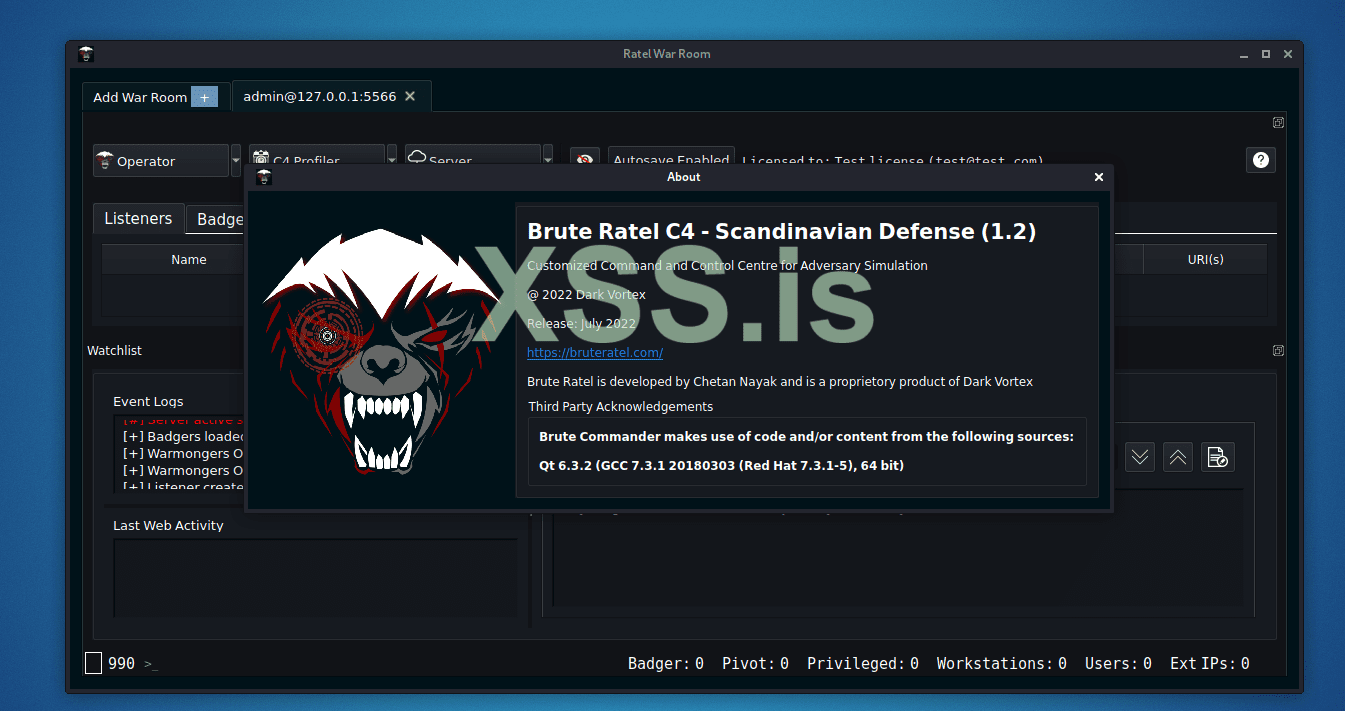Click the plus icon on Add War Room

point(204,97)
